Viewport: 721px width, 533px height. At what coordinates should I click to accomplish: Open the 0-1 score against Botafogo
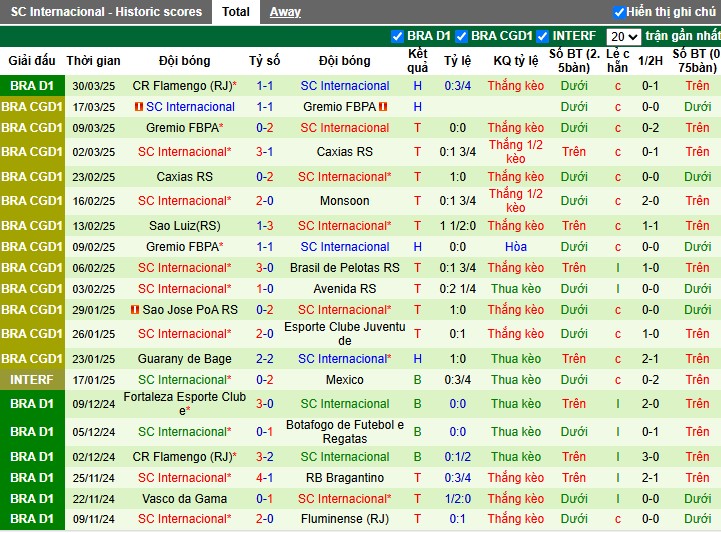[x=264, y=432]
